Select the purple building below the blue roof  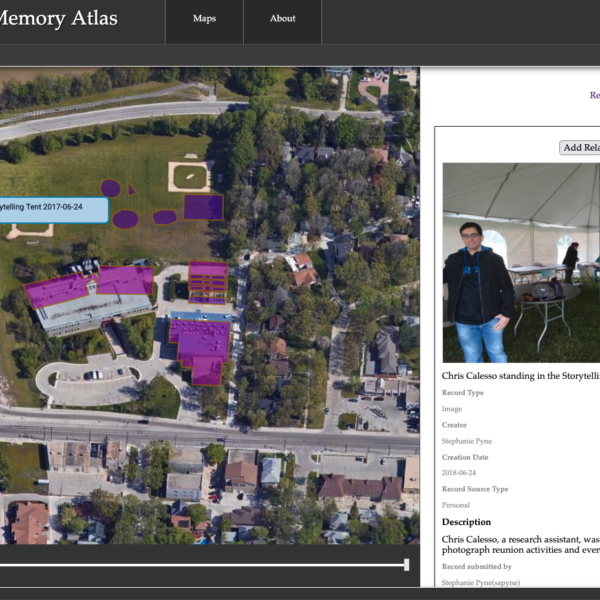pos(203,347)
